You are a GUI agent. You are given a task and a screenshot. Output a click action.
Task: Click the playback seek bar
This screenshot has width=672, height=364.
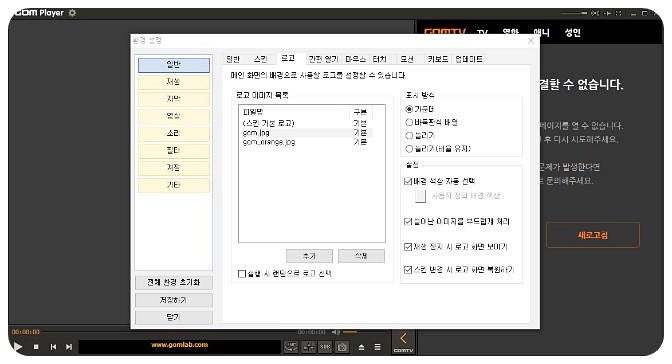pyautogui.click(x=169, y=332)
